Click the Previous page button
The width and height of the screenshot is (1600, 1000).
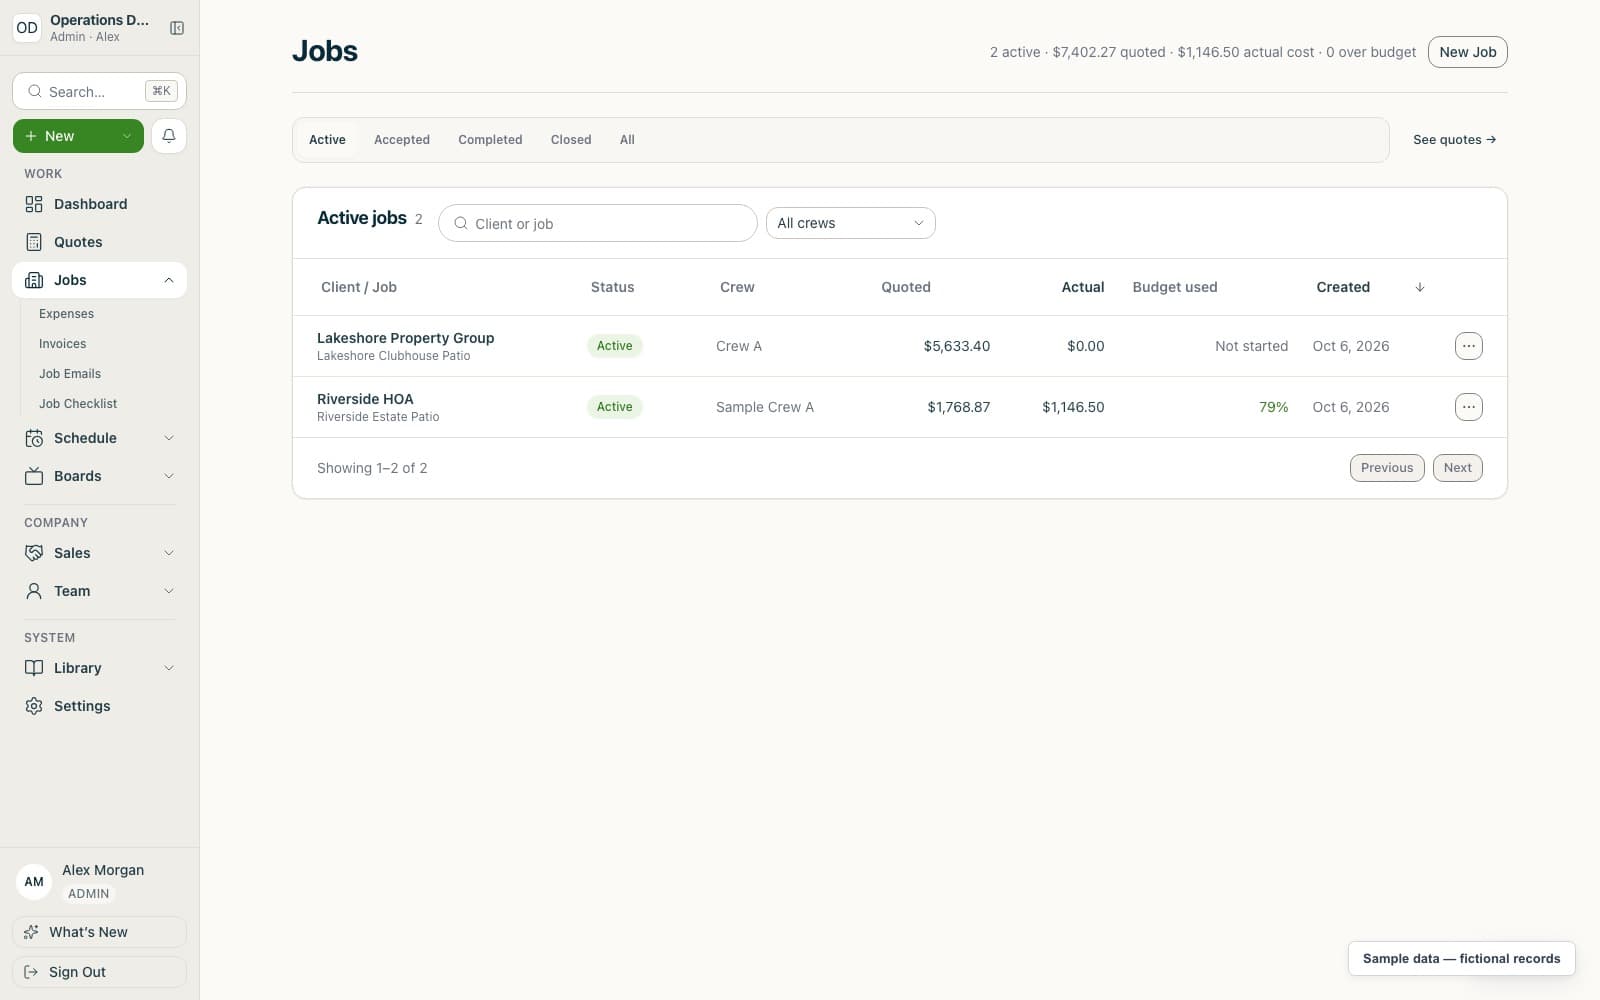[1386, 468]
